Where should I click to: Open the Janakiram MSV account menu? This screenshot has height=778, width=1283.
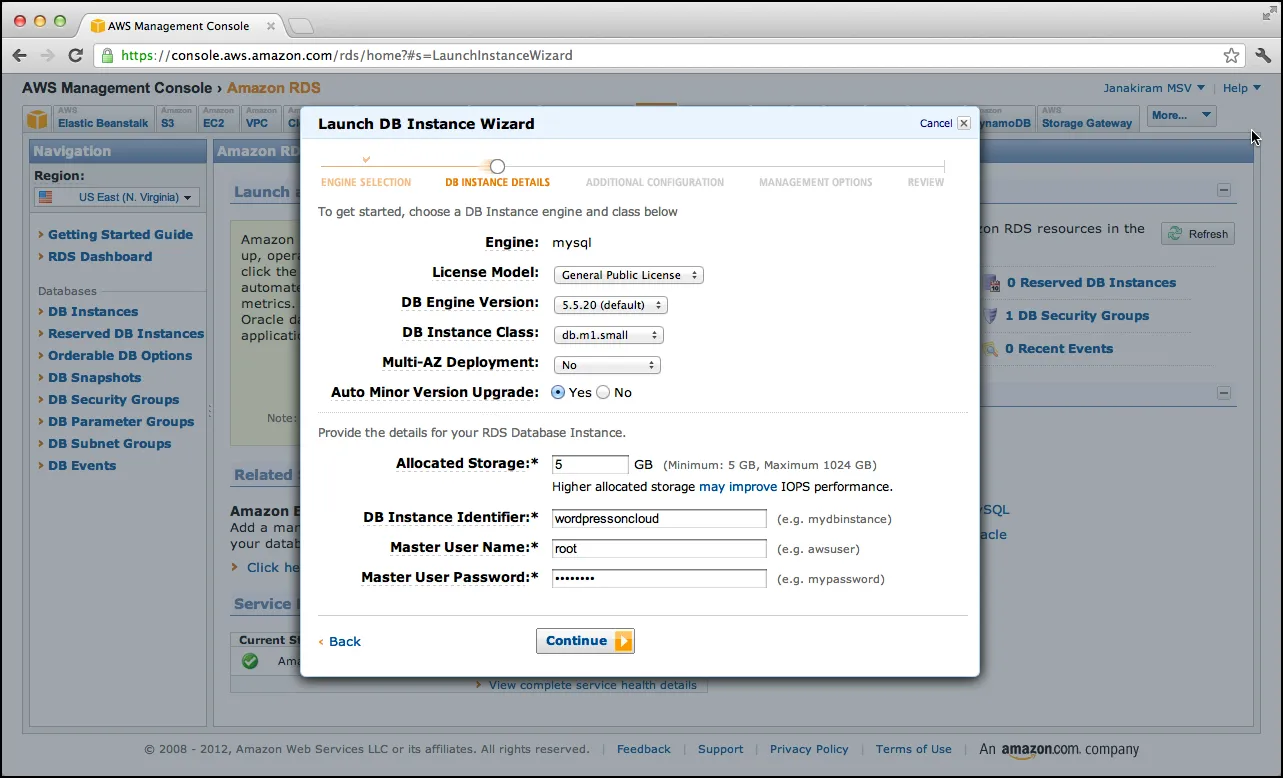coord(1154,88)
